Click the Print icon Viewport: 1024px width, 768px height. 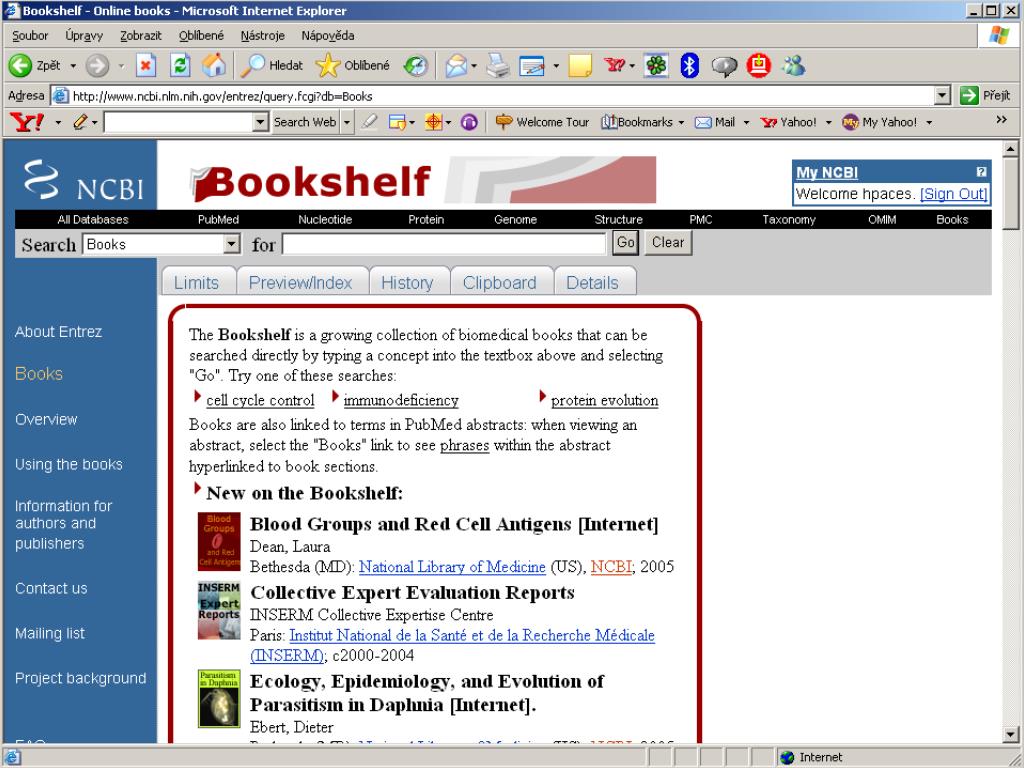[498, 65]
